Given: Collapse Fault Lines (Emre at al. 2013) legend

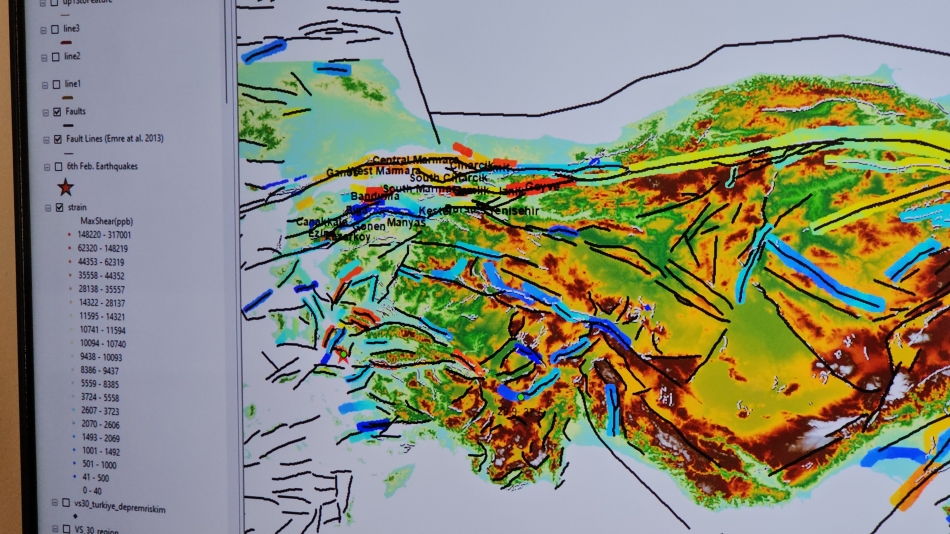Looking at the screenshot, I should click(46, 140).
